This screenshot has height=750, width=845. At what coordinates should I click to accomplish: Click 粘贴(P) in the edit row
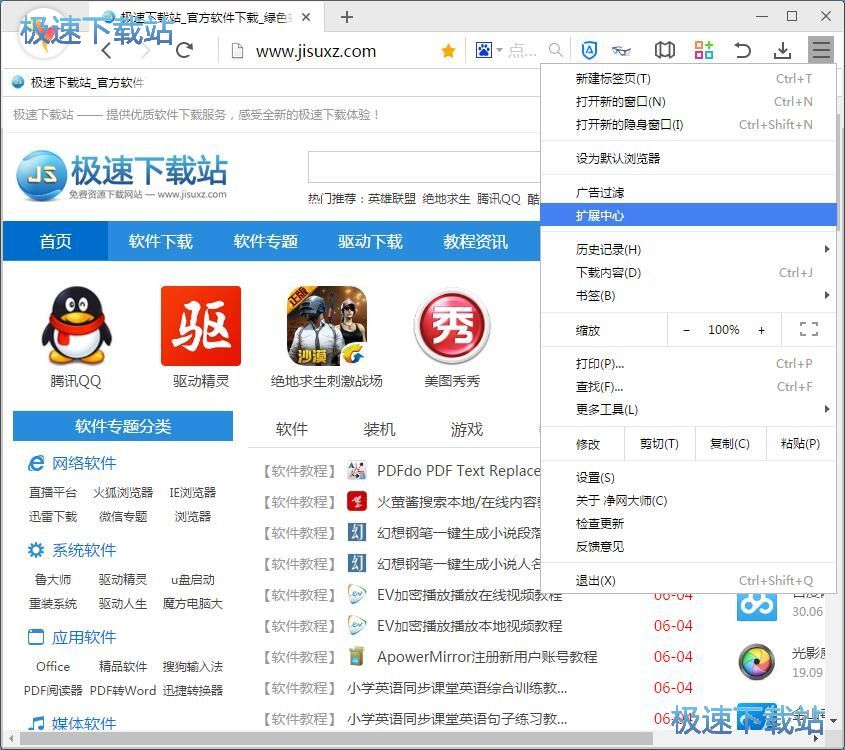(x=800, y=443)
